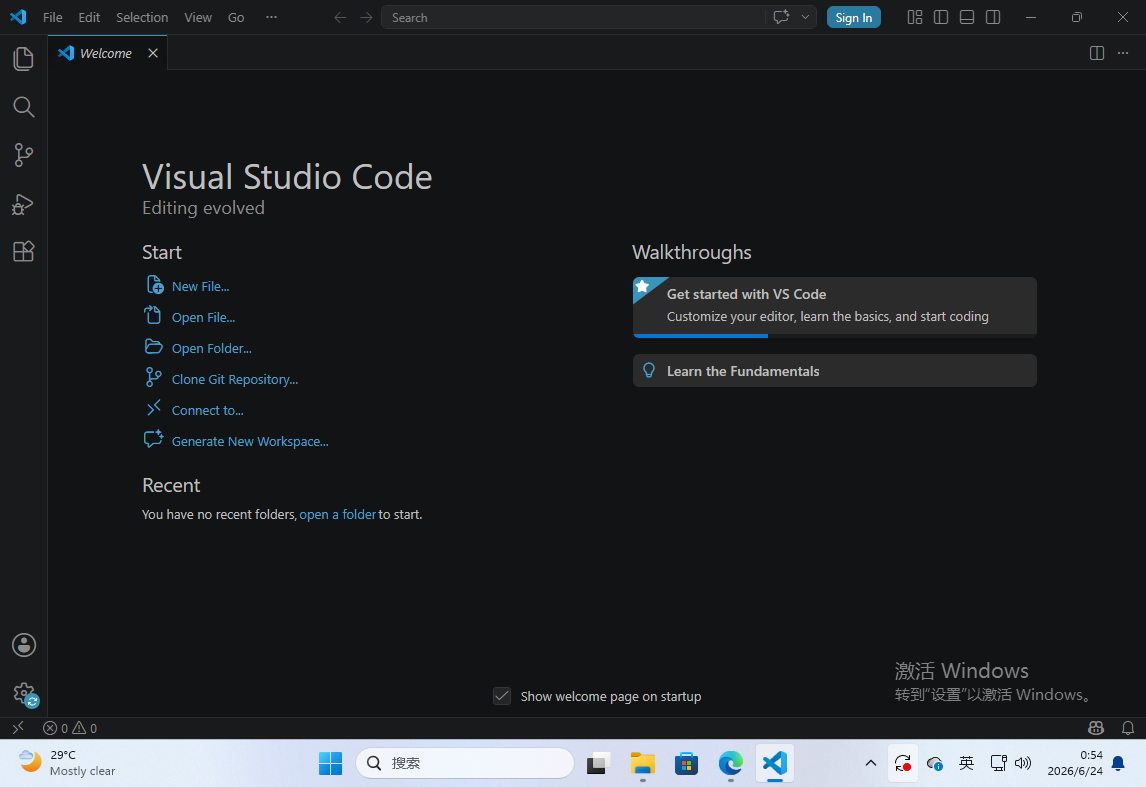
Task: Expand the chat dropdown arrow beside Copilot icon
Action: (x=805, y=18)
